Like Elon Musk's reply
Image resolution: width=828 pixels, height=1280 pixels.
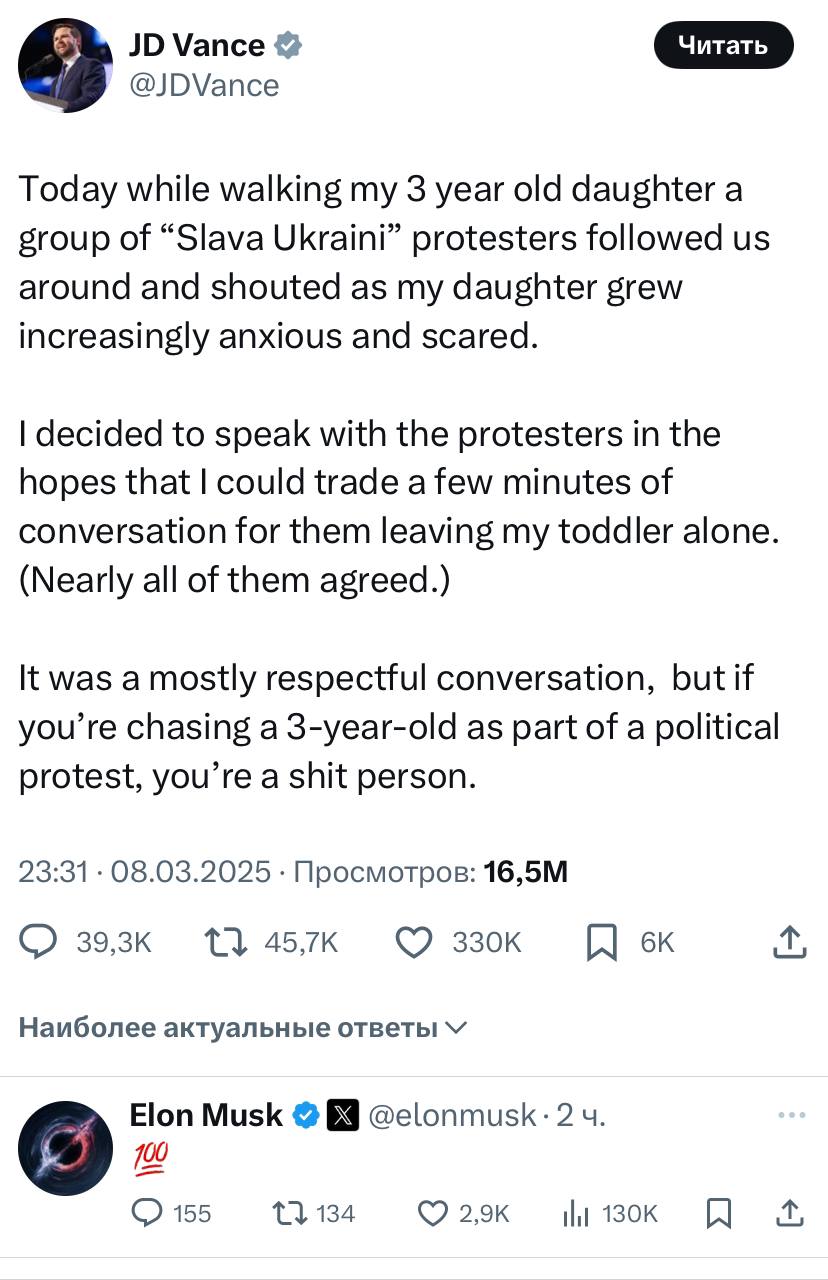click(432, 1213)
